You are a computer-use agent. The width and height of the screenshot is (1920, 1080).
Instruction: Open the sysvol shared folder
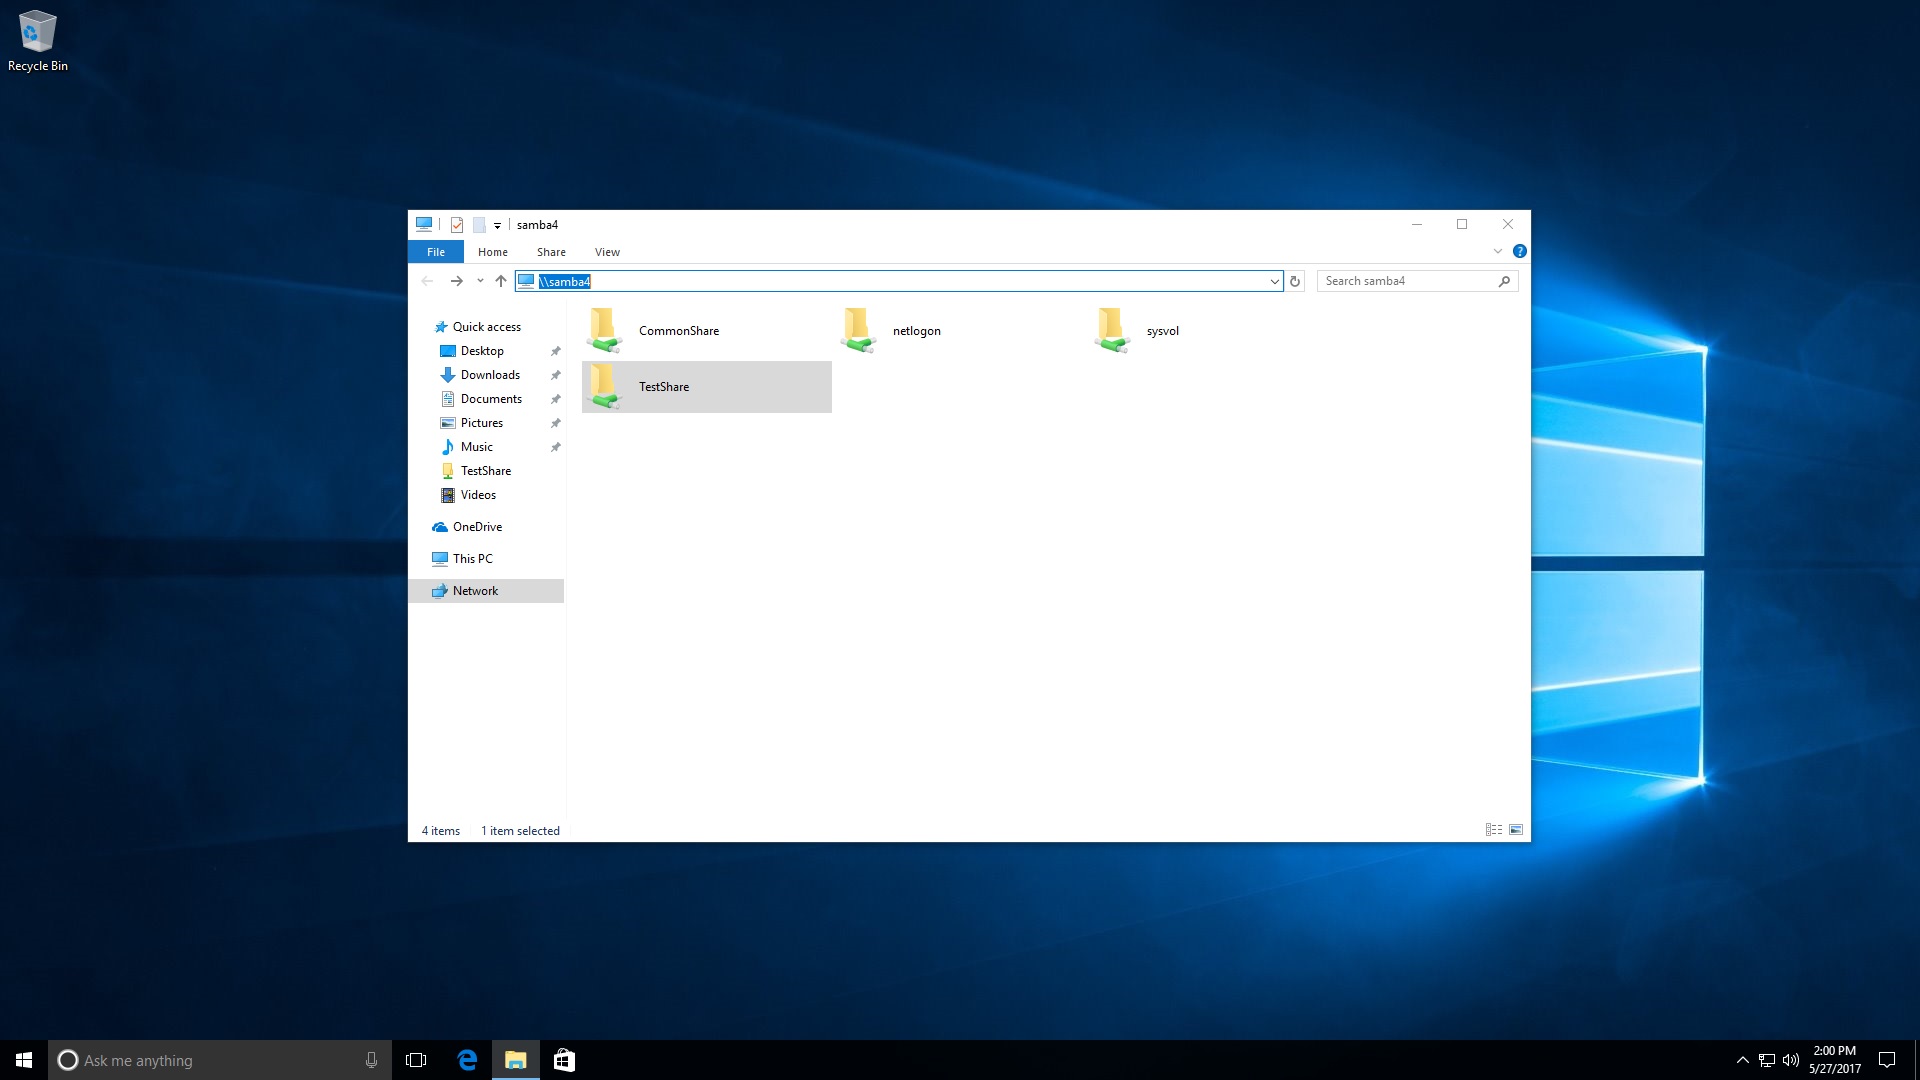tap(1163, 330)
